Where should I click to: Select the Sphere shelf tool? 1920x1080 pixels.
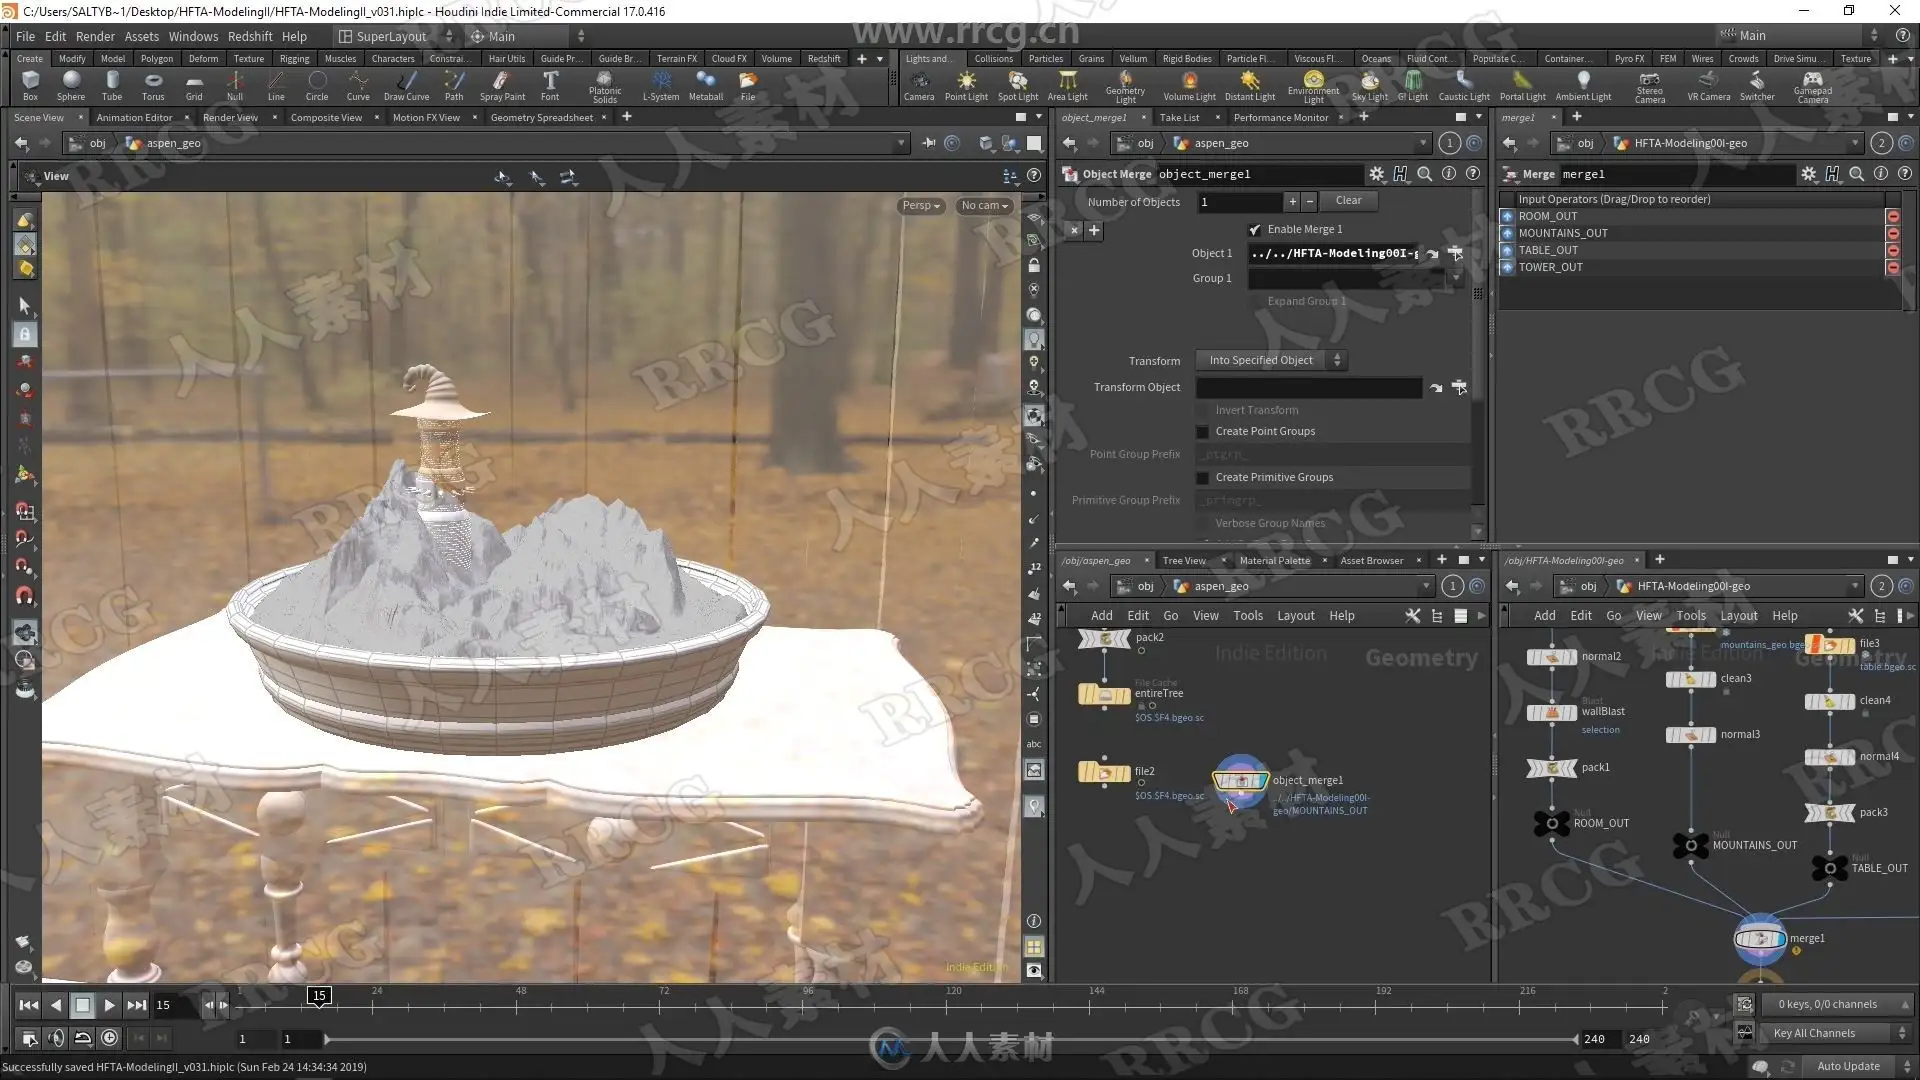tap(70, 85)
